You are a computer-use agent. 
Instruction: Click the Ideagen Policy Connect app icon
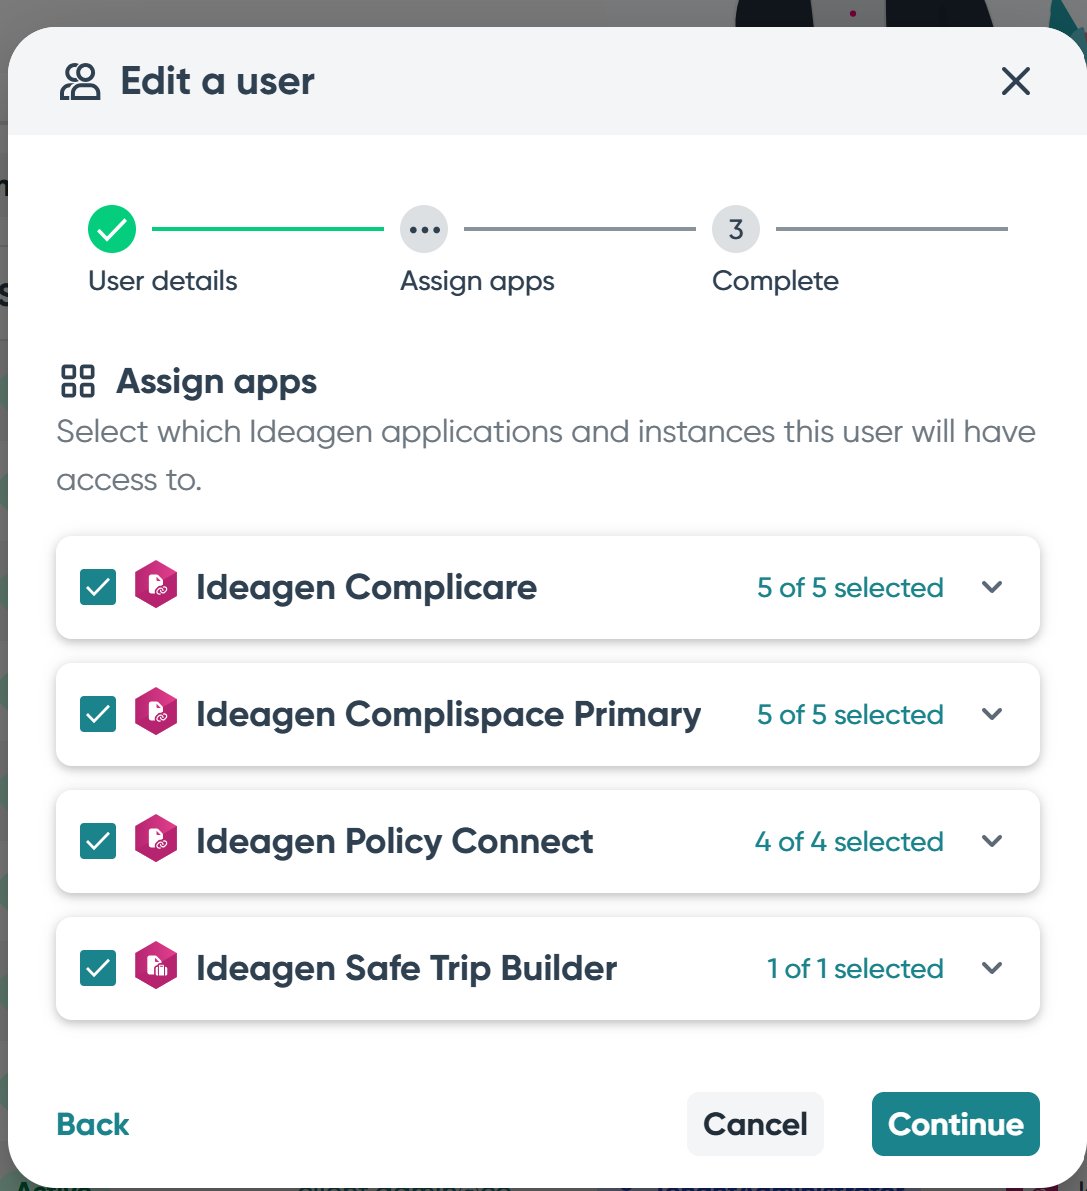tap(156, 839)
